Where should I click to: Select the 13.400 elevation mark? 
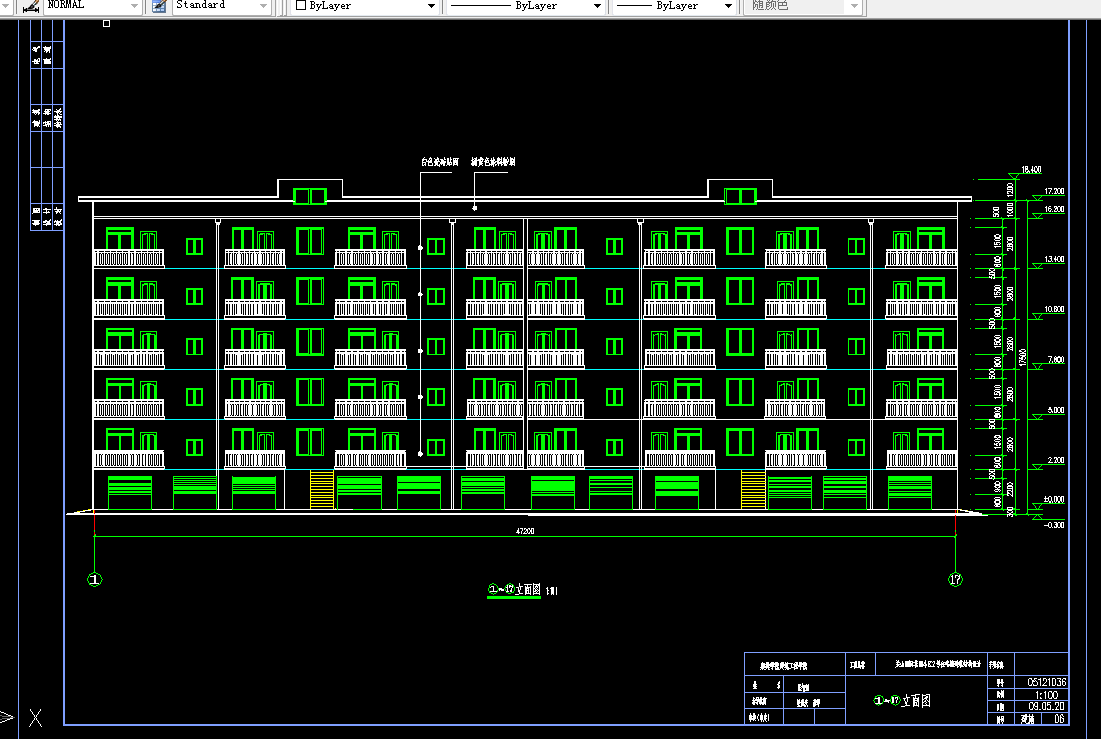point(1054,259)
